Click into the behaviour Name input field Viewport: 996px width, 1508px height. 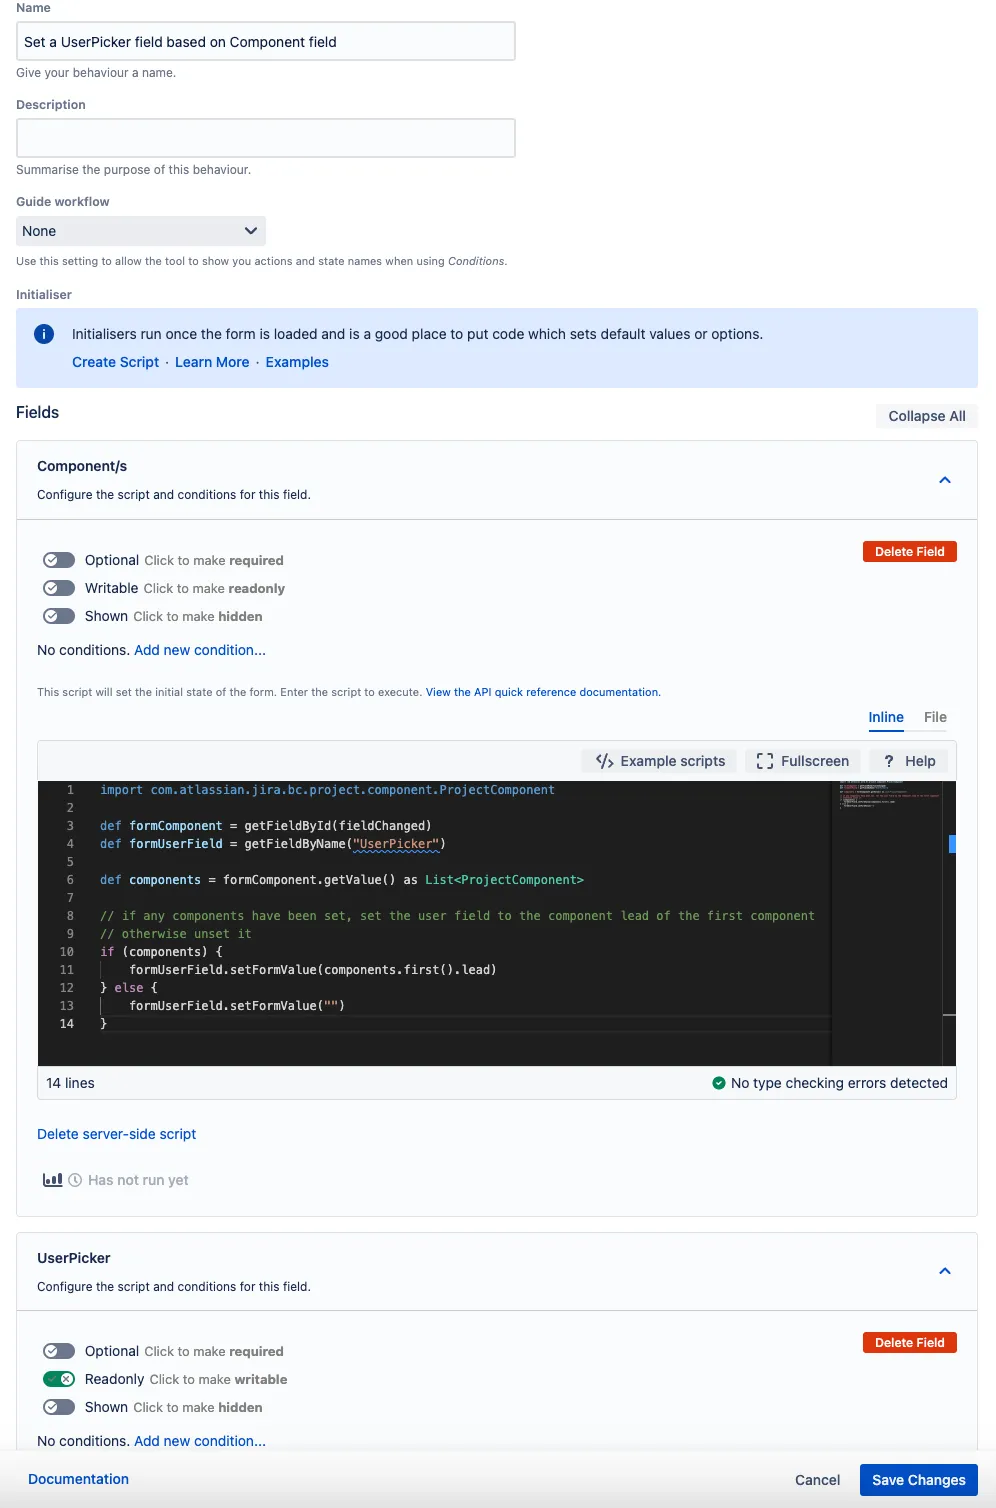[x=266, y=42]
